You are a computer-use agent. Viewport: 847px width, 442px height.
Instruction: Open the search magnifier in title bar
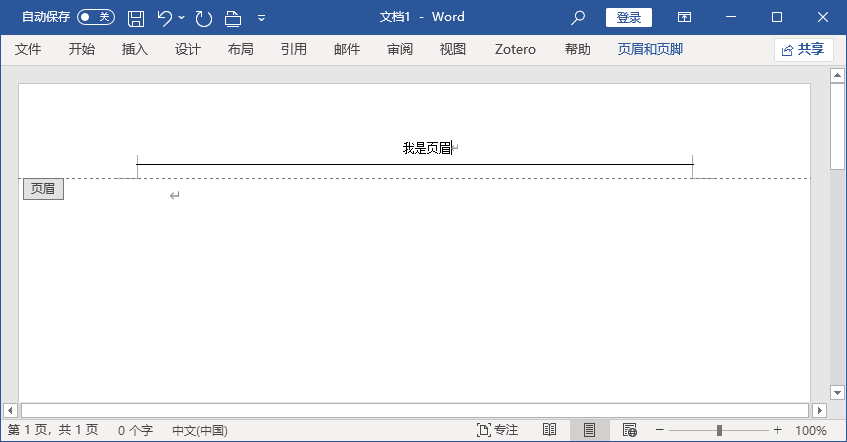point(577,17)
